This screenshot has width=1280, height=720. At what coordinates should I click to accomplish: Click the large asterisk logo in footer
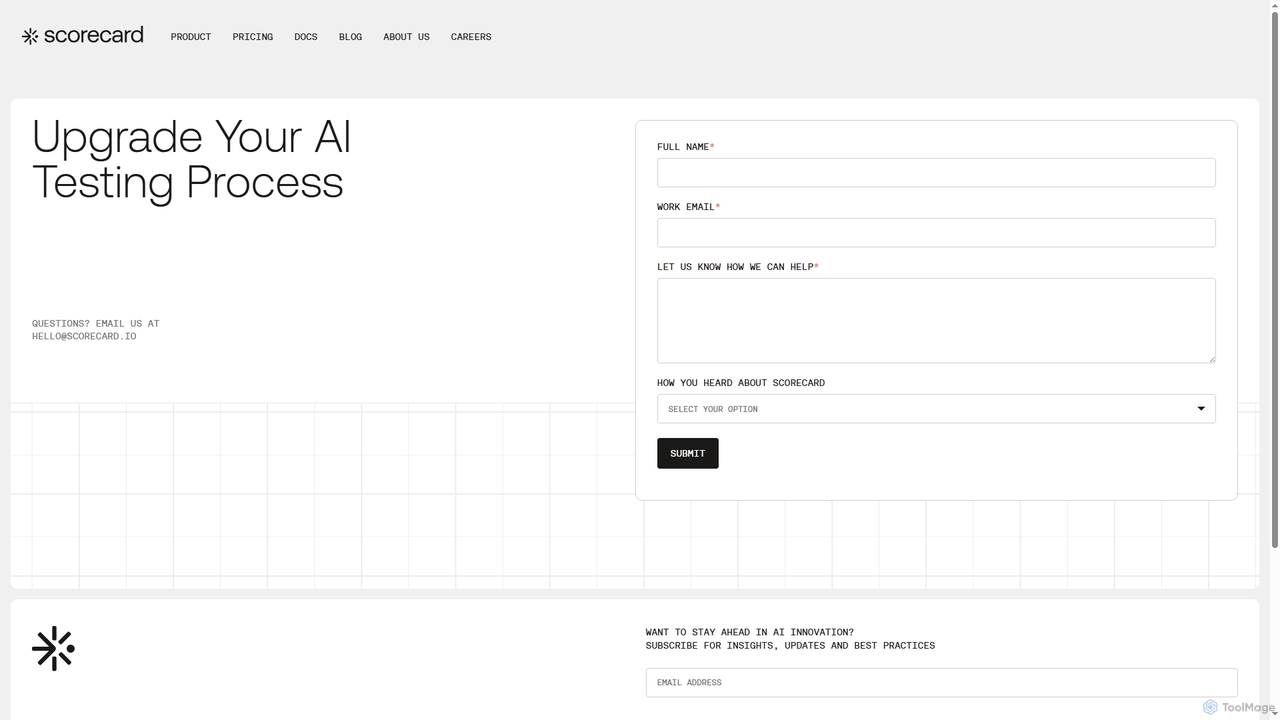(53, 649)
